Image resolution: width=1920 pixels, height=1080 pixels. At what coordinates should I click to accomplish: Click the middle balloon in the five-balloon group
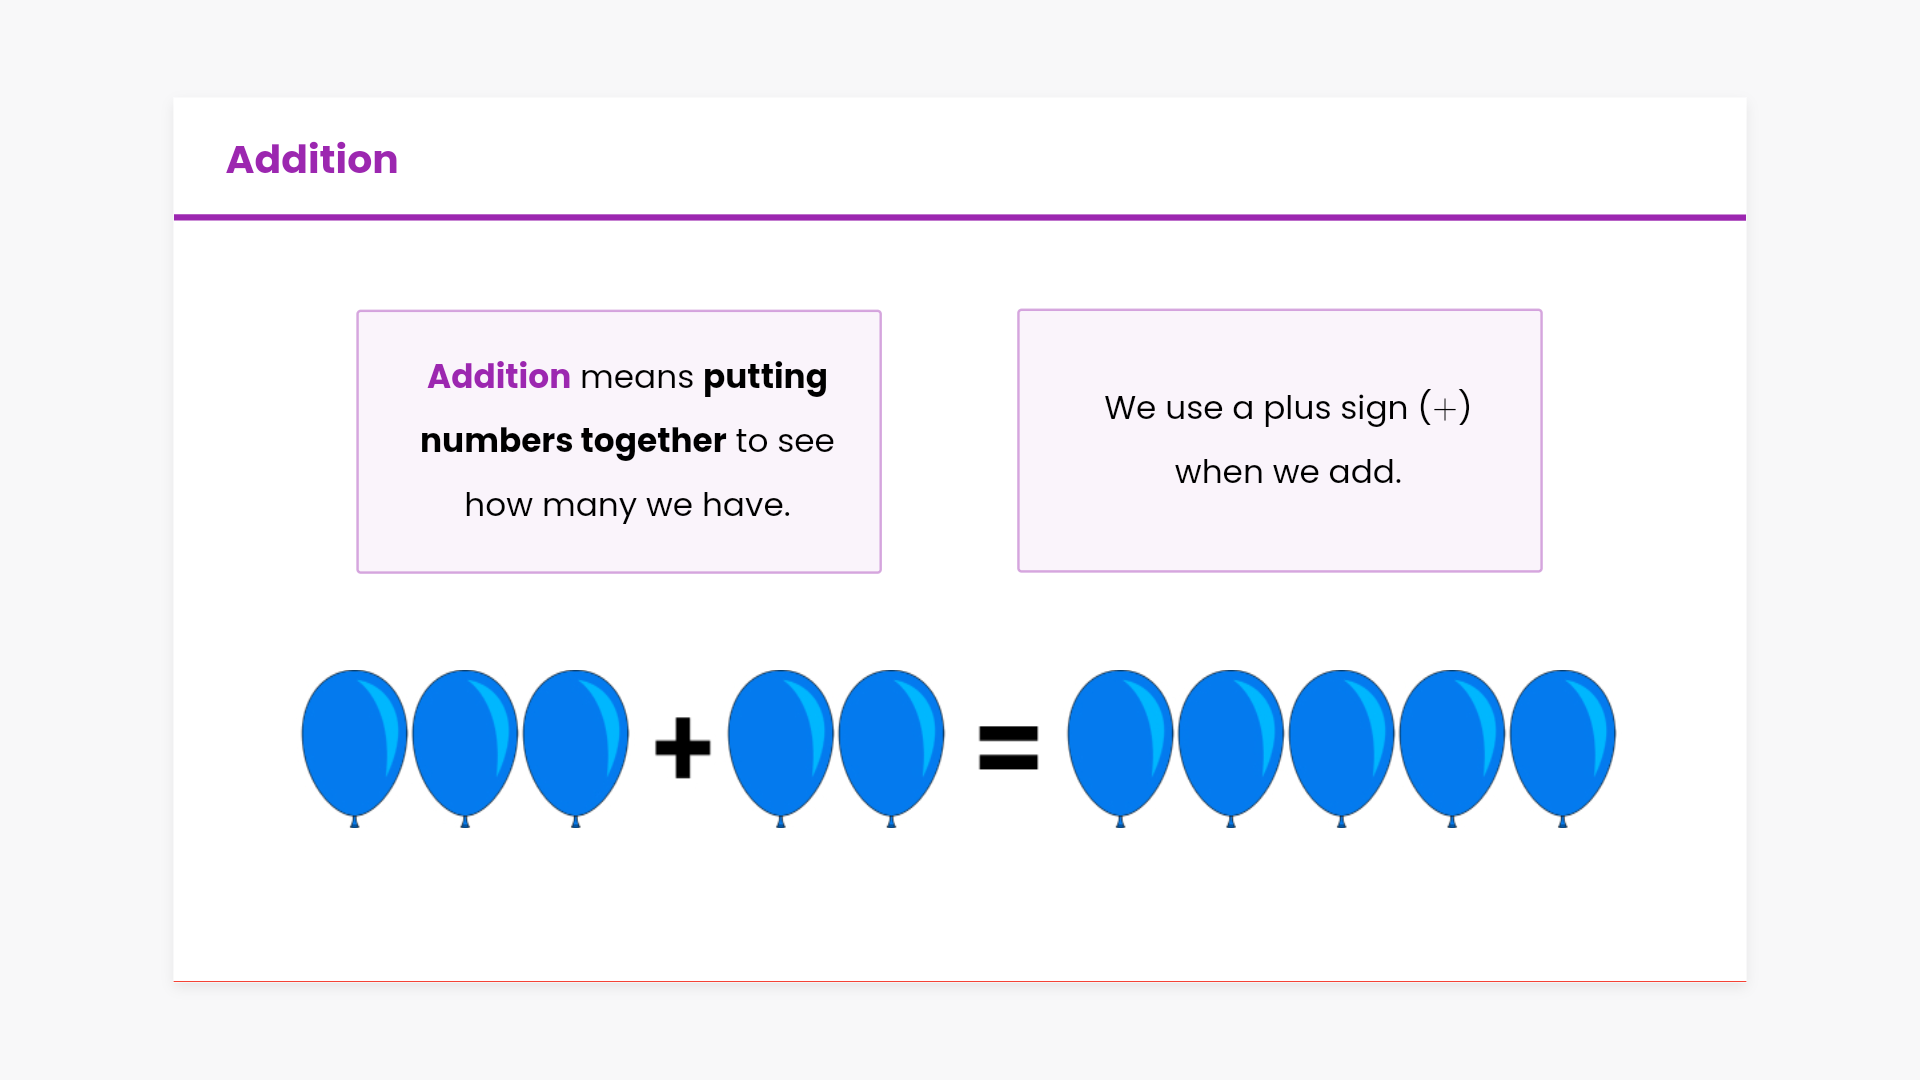click(1341, 742)
